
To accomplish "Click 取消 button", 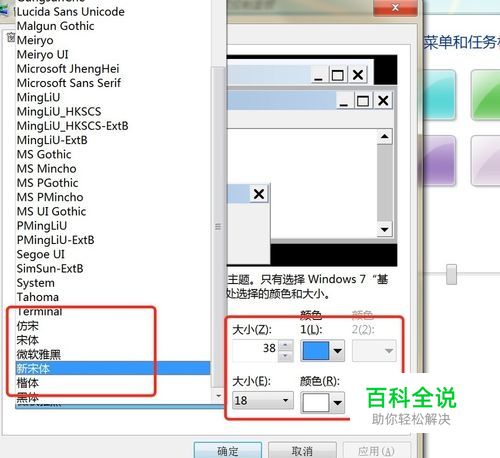I will 302,451.
